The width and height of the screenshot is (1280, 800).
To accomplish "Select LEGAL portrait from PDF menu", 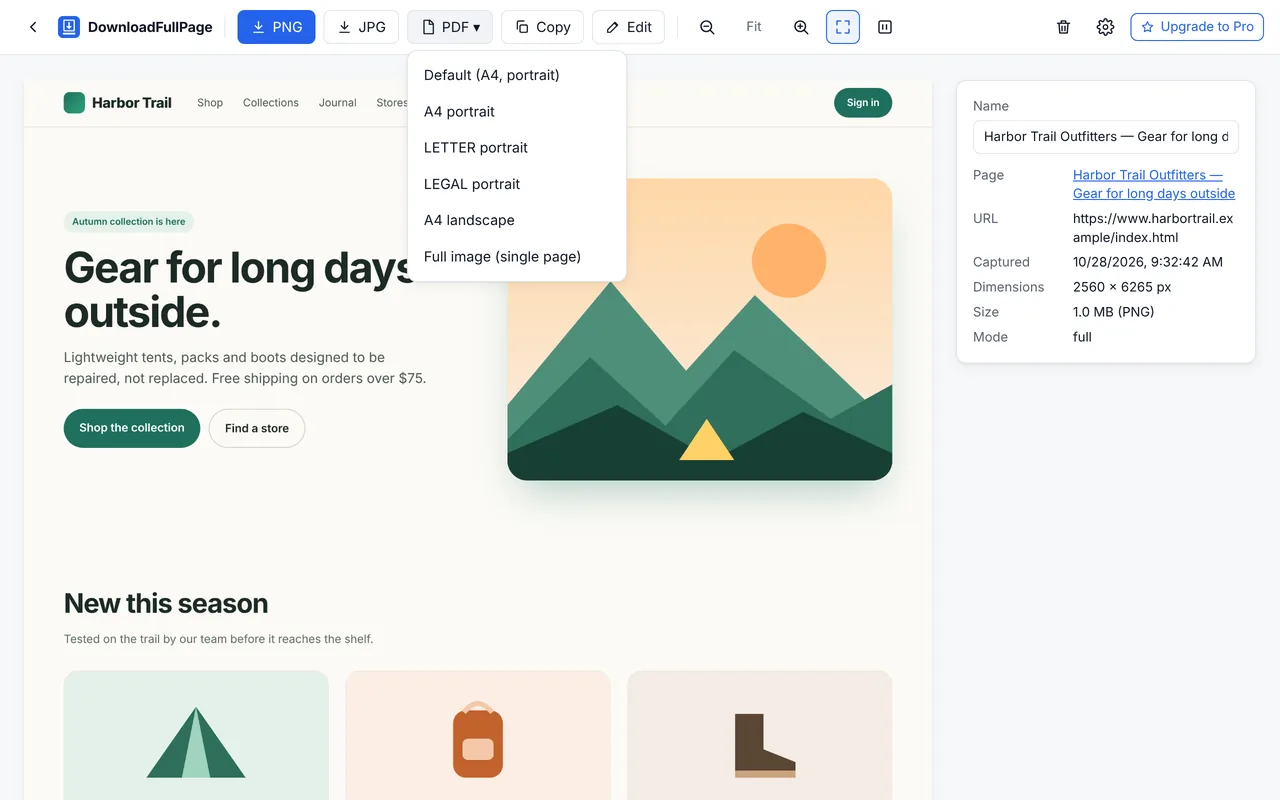I will pos(517,184).
